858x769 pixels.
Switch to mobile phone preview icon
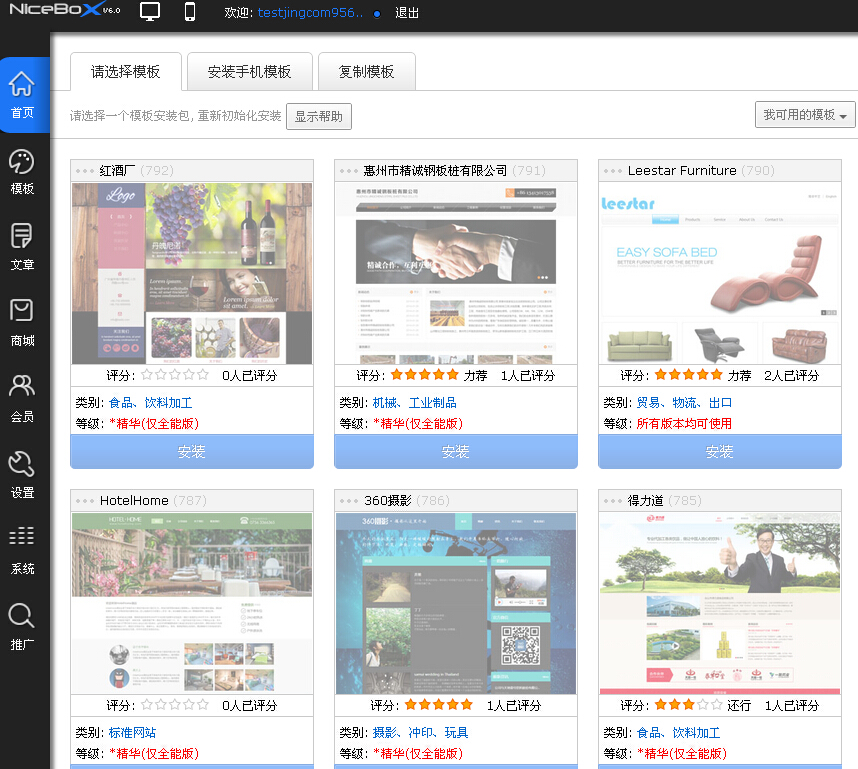(x=190, y=12)
